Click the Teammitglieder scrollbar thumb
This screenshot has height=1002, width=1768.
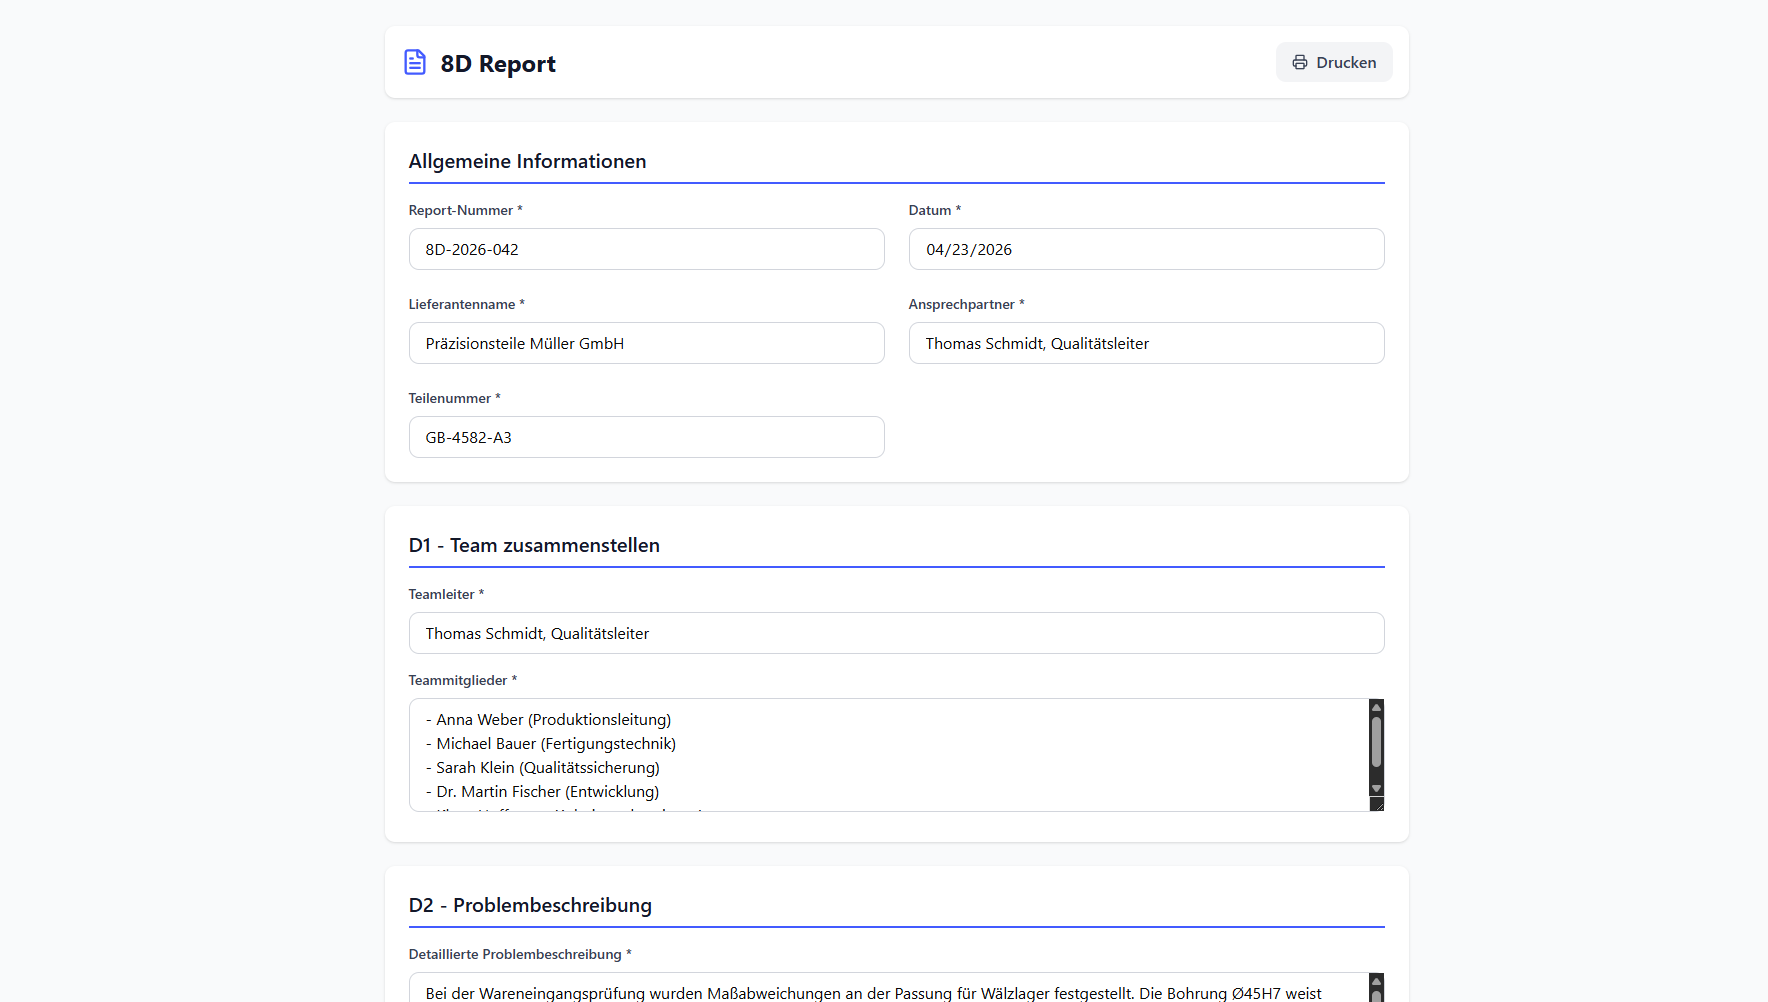(x=1376, y=742)
